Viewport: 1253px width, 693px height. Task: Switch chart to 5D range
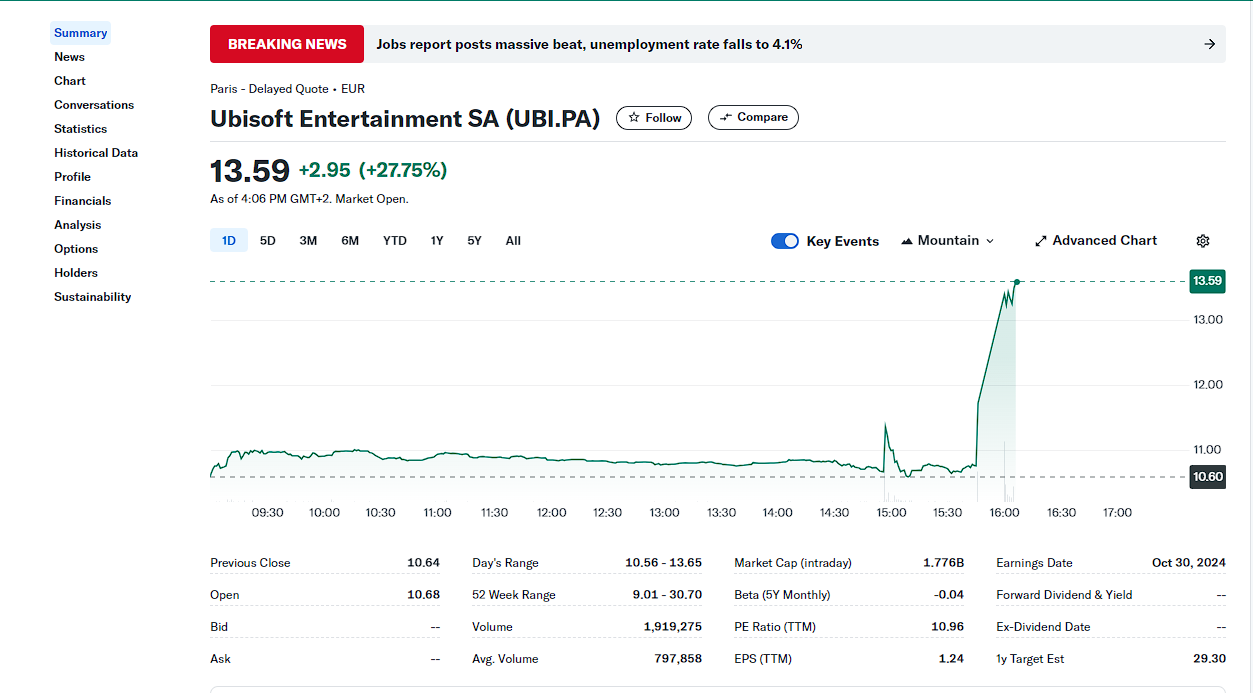tap(267, 241)
